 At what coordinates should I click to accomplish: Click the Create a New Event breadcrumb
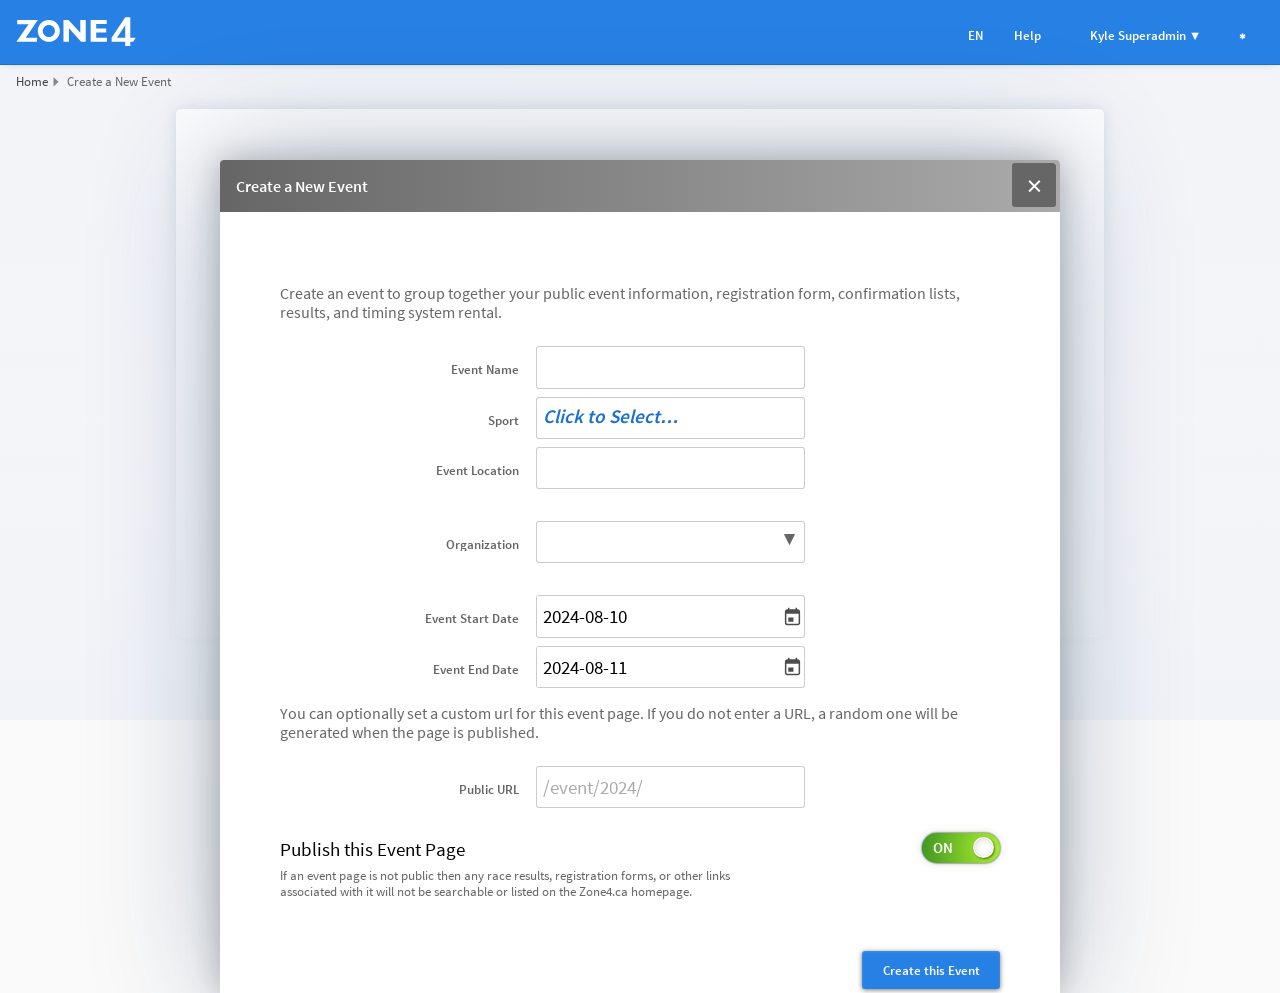tap(119, 82)
